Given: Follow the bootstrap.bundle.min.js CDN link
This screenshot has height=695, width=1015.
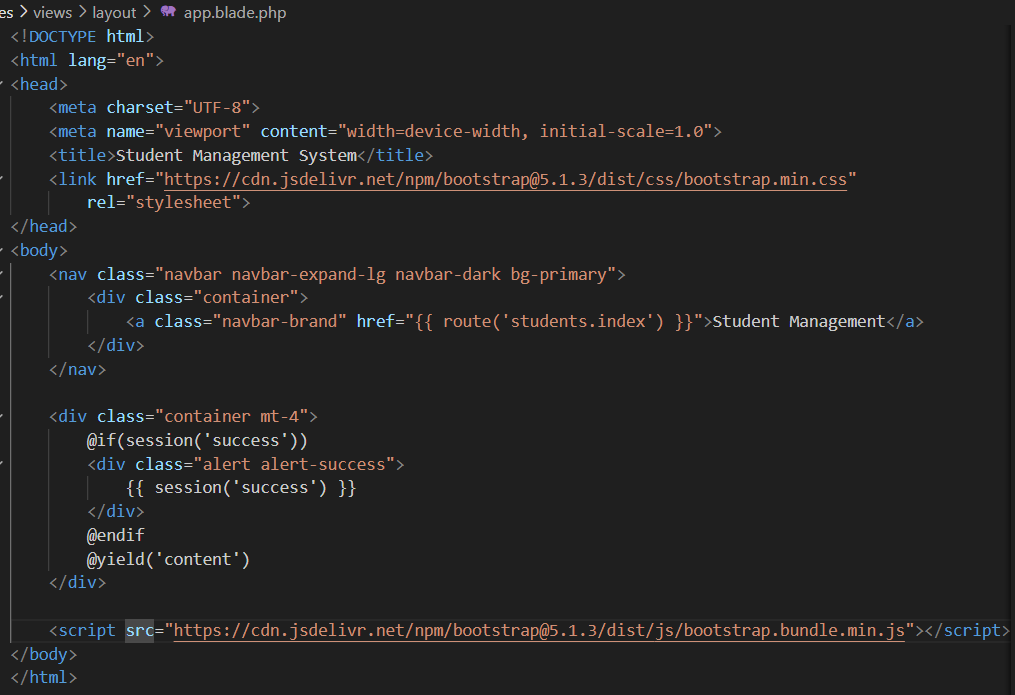Looking at the screenshot, I should (539, 631).
